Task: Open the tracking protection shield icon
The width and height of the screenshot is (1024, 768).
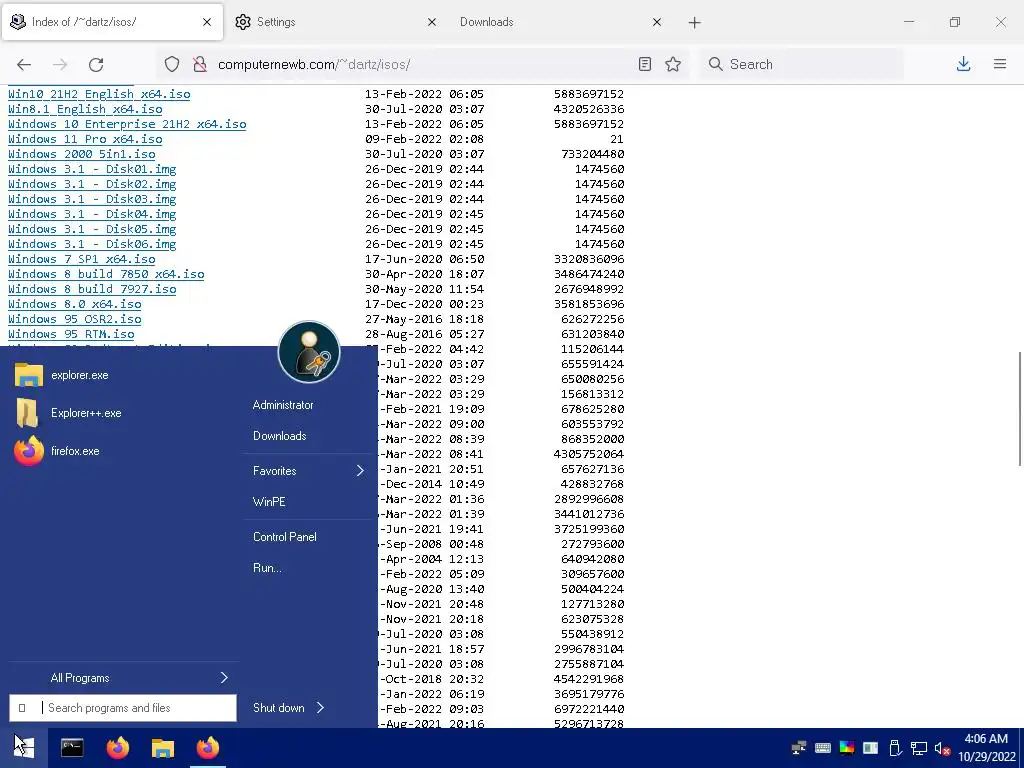Action: tap(172, 64)
